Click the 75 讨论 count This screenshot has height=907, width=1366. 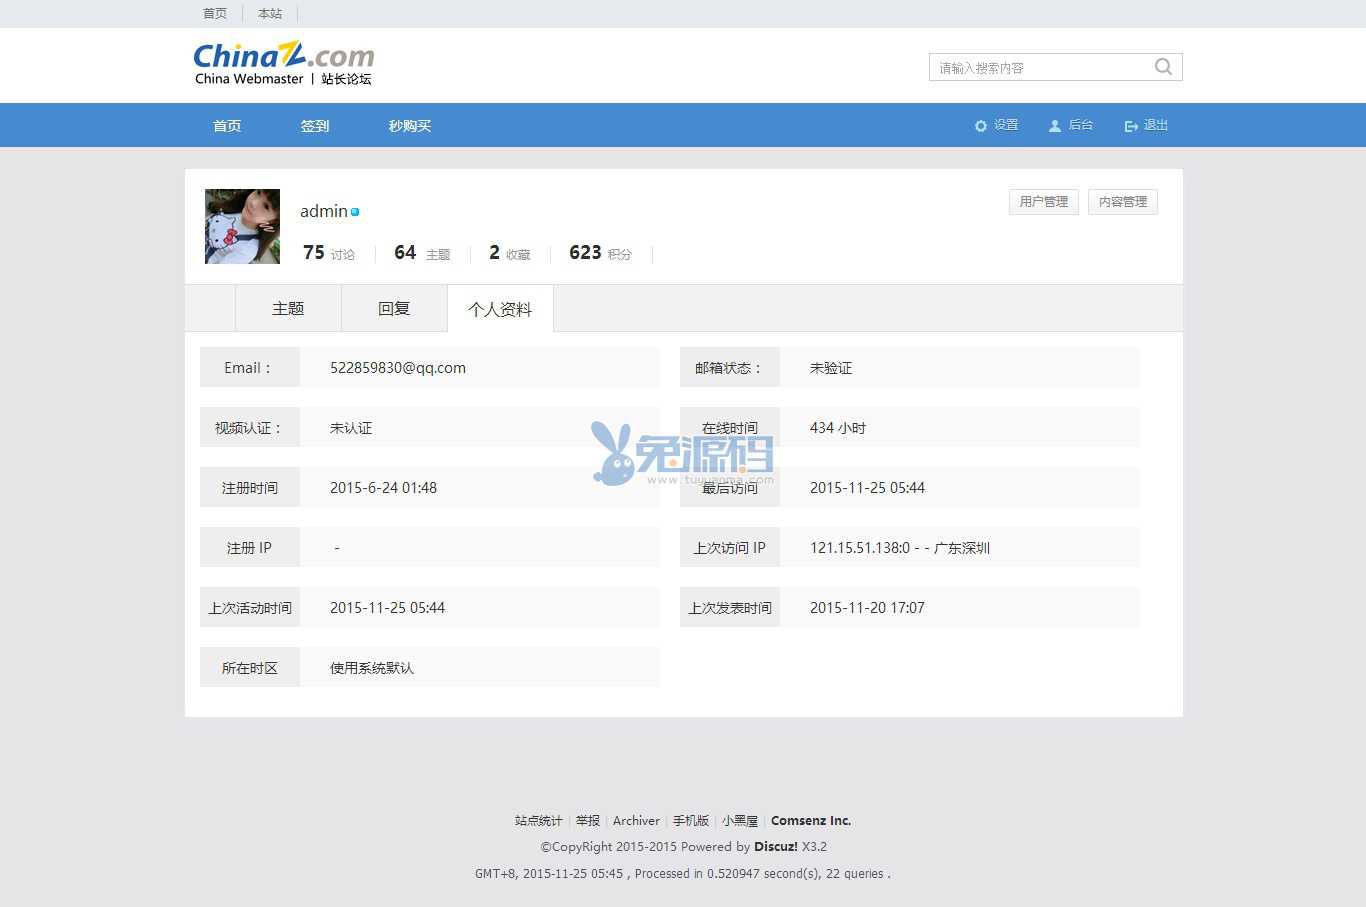(329, 253)
